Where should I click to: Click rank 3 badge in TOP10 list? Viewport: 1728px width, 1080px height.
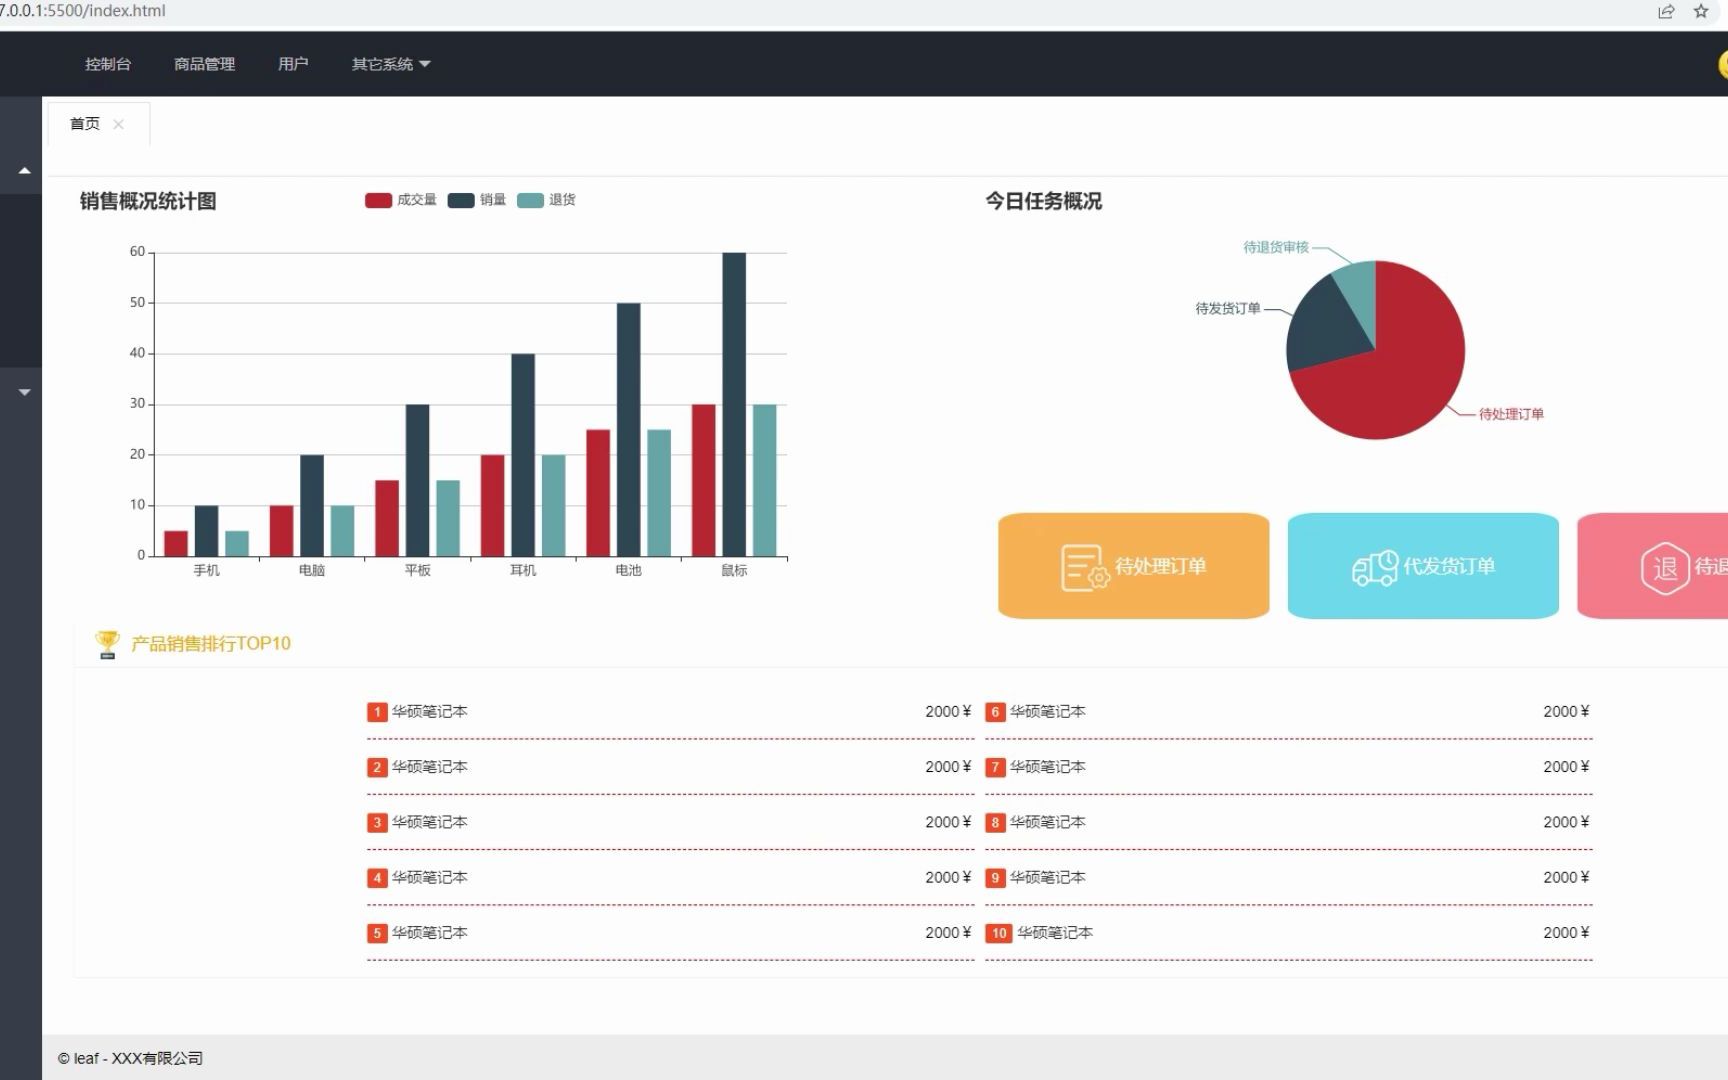[377, 822]
